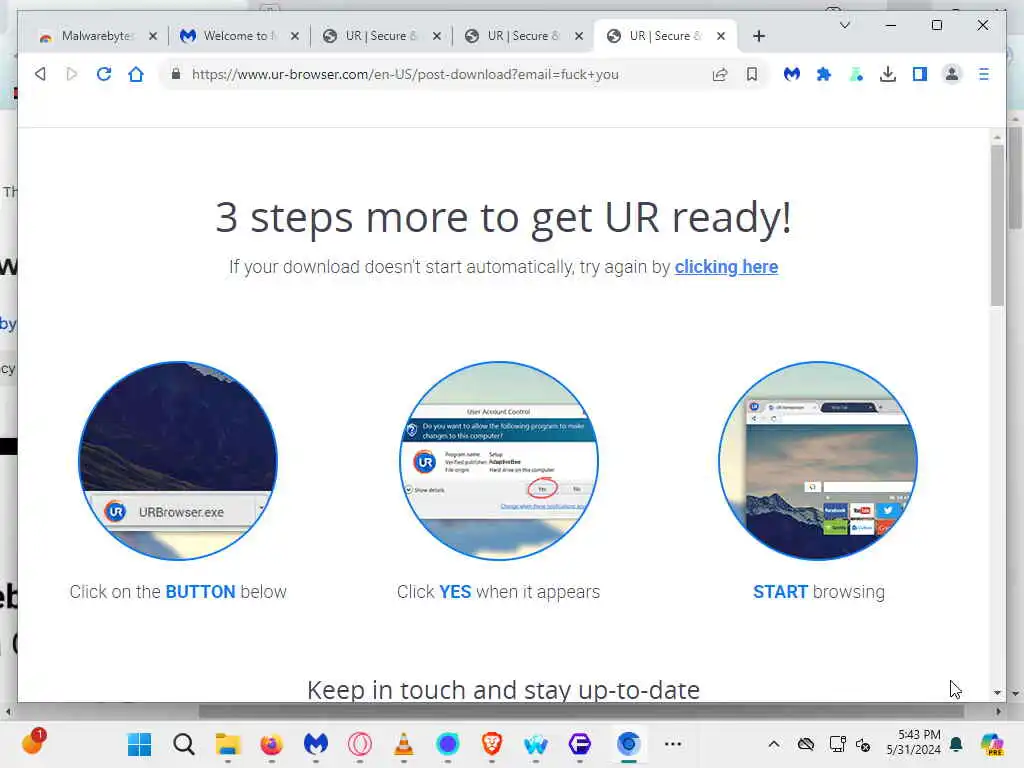1024x768 pixels.
Task: Open the notification bell in the tray
Action: (x=957, y=744)
